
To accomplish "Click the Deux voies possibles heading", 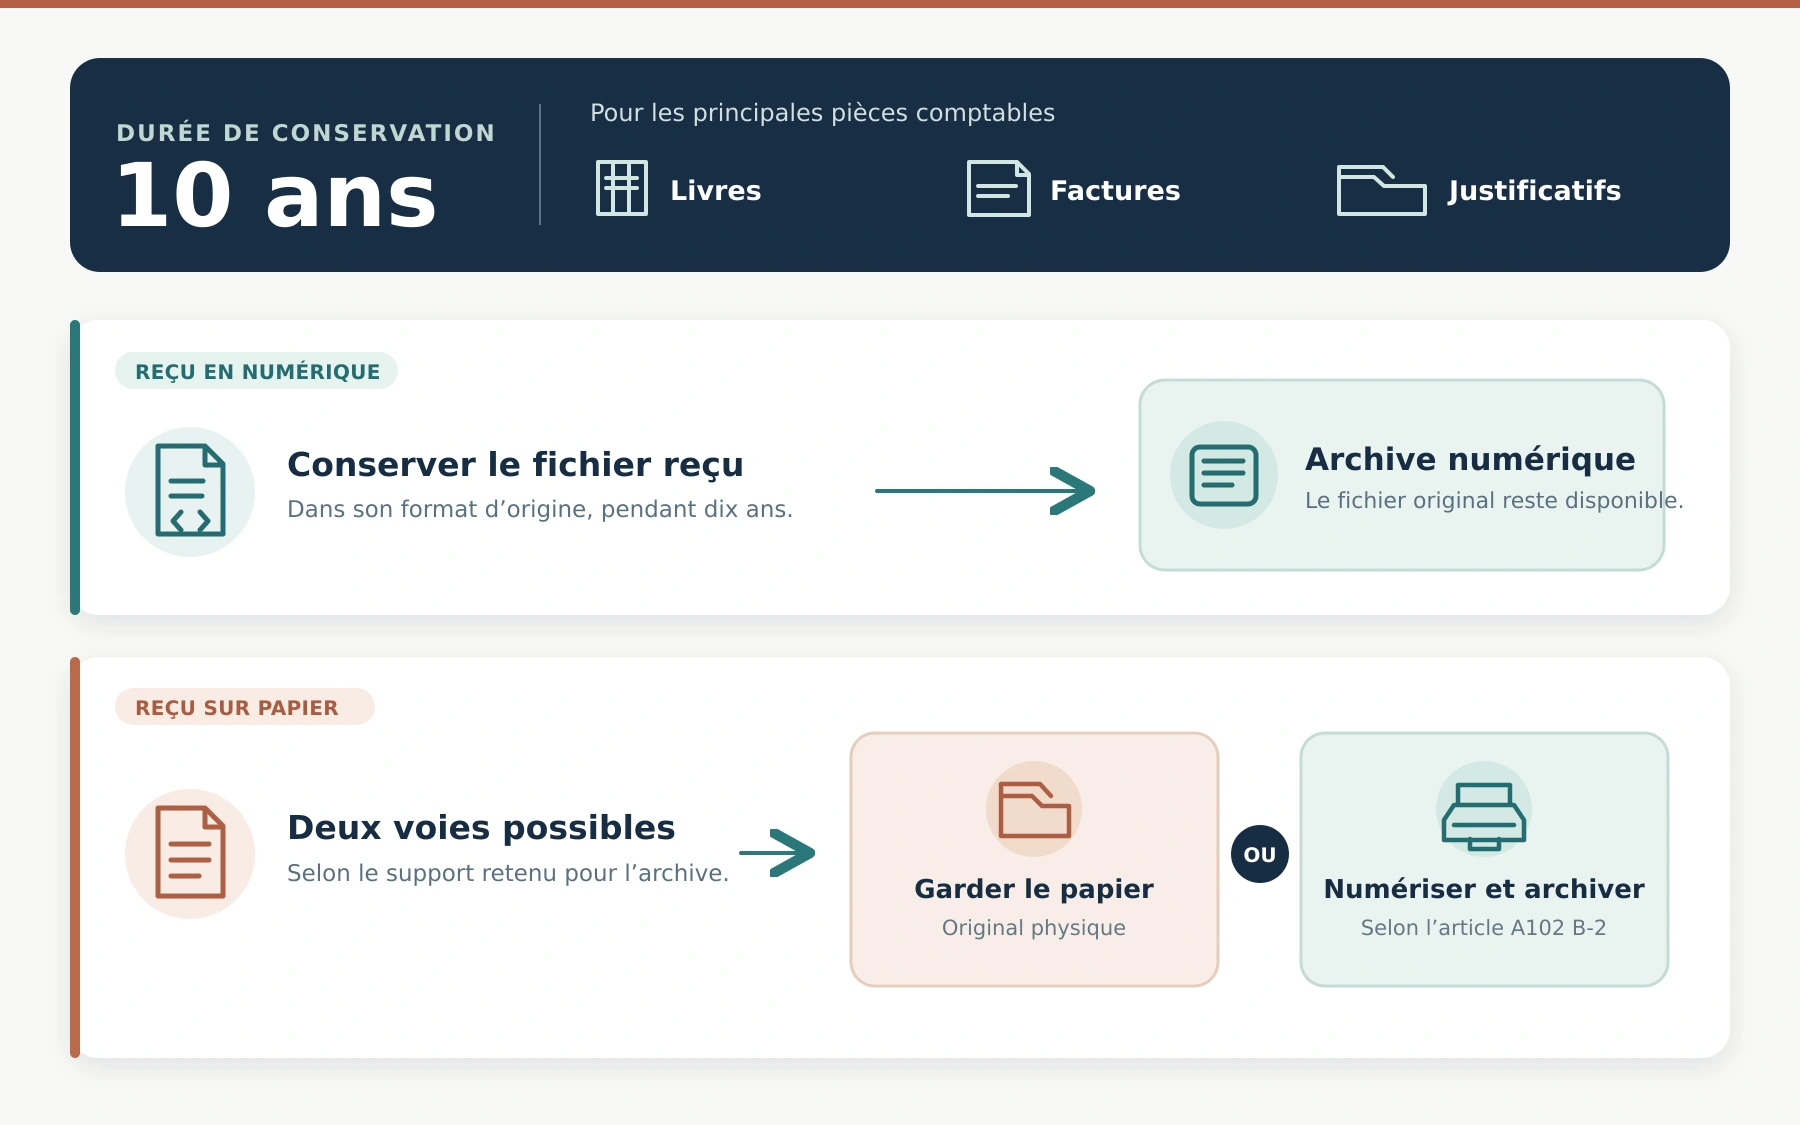I will (481, 827).
